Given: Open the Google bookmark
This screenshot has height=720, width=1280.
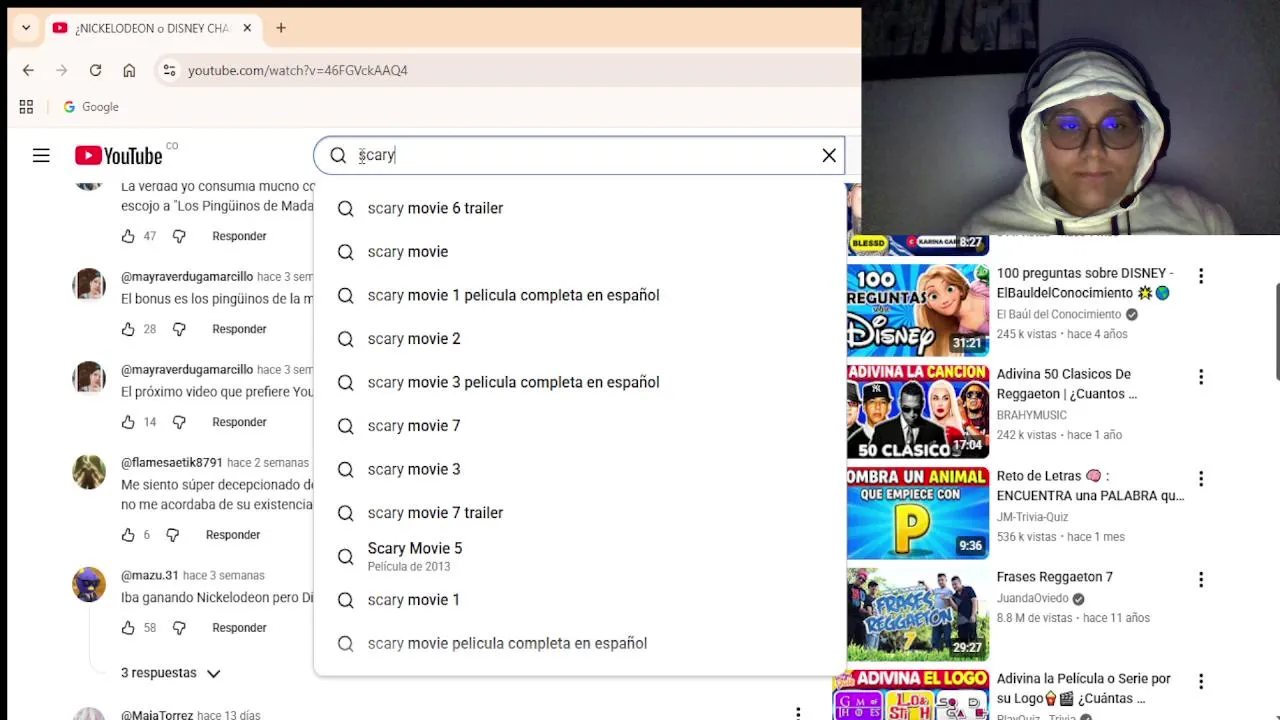Looking at the screenshot, I should tap(91, 107).
